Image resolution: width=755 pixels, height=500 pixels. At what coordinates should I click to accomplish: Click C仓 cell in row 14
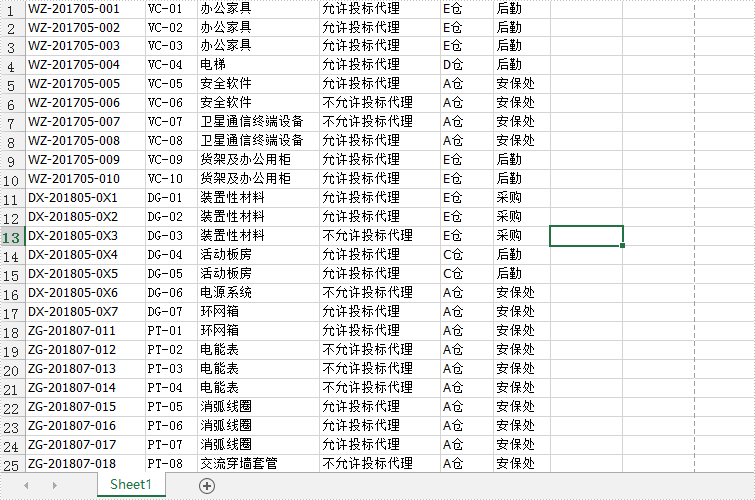(467, 254)
